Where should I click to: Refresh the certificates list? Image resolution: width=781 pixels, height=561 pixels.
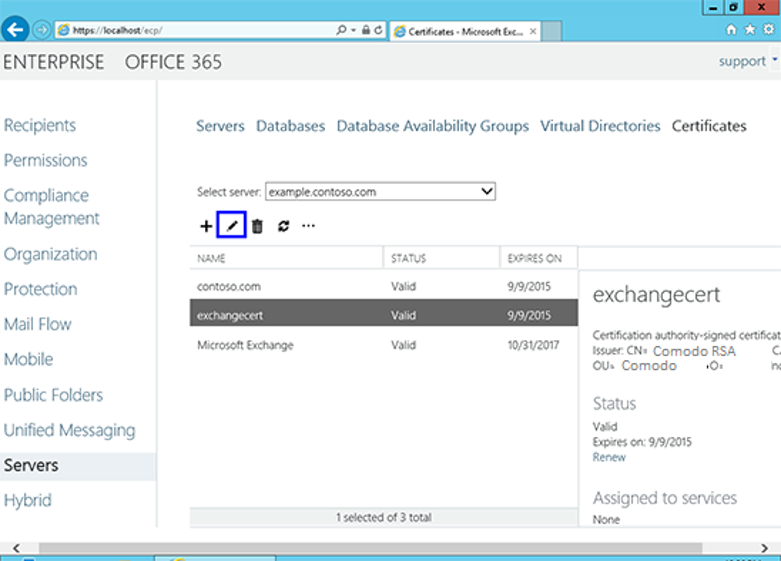click(283, 227)
